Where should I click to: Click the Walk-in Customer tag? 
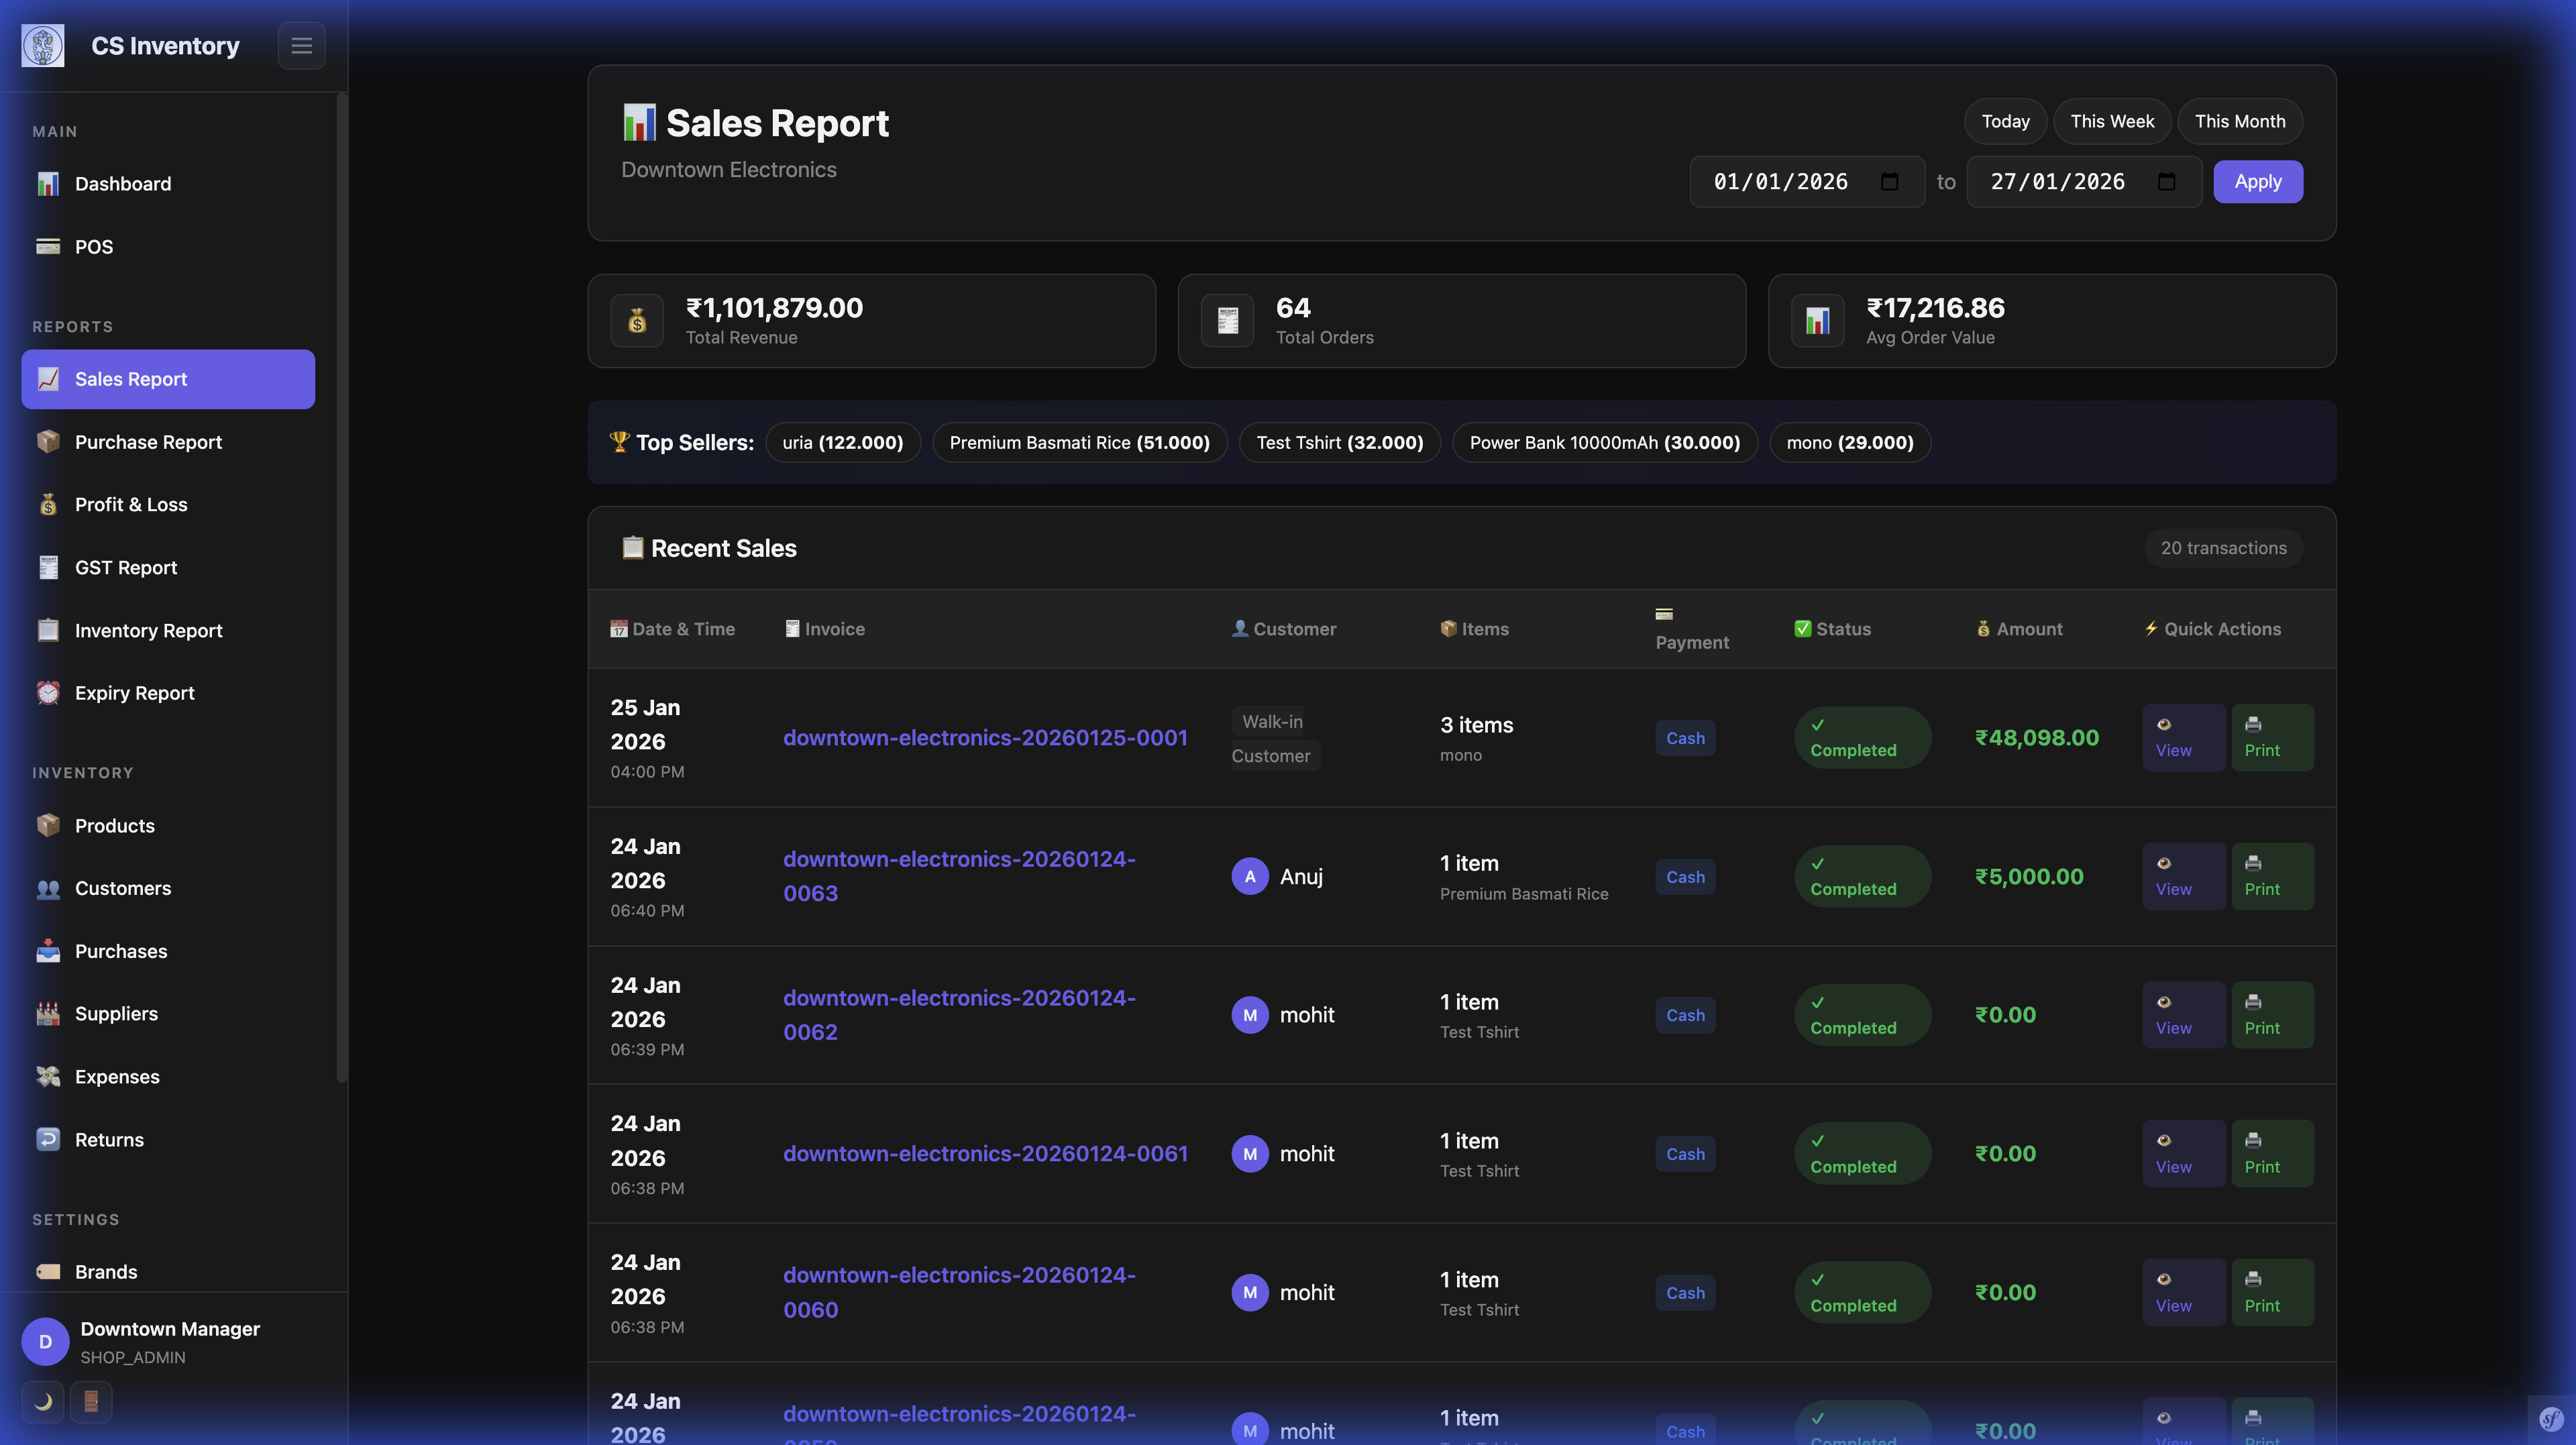pyautogui.click(x=1275, y=738)
